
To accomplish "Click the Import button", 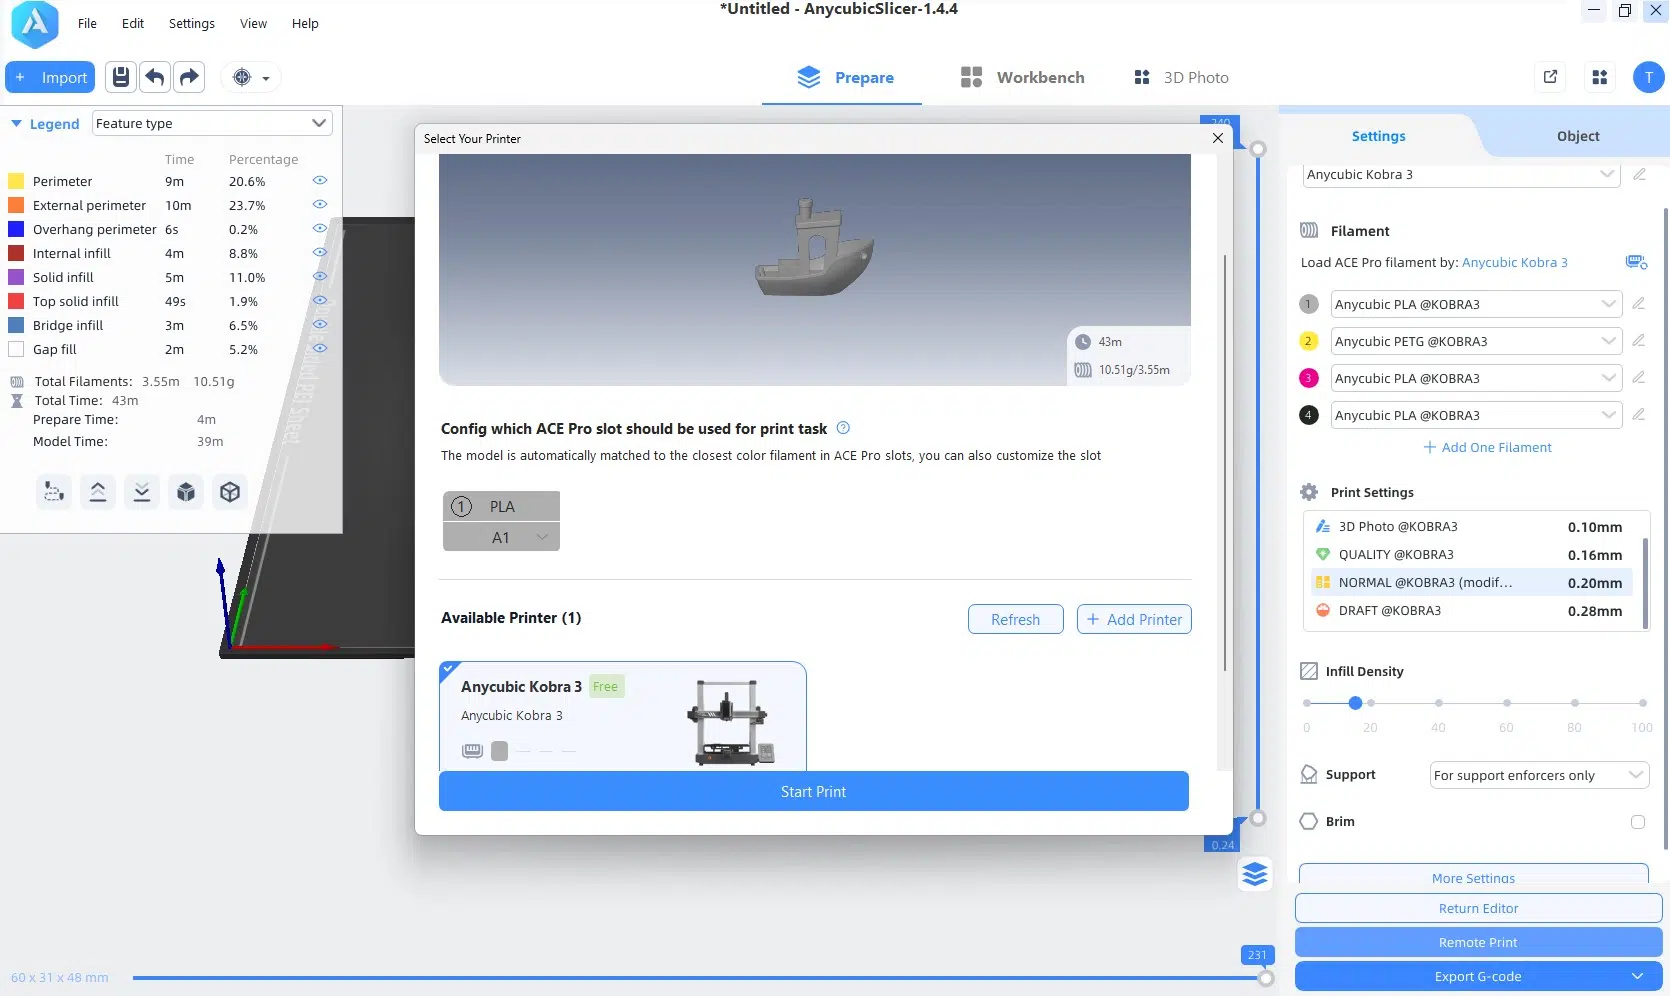I will click(x=50, y=77).
